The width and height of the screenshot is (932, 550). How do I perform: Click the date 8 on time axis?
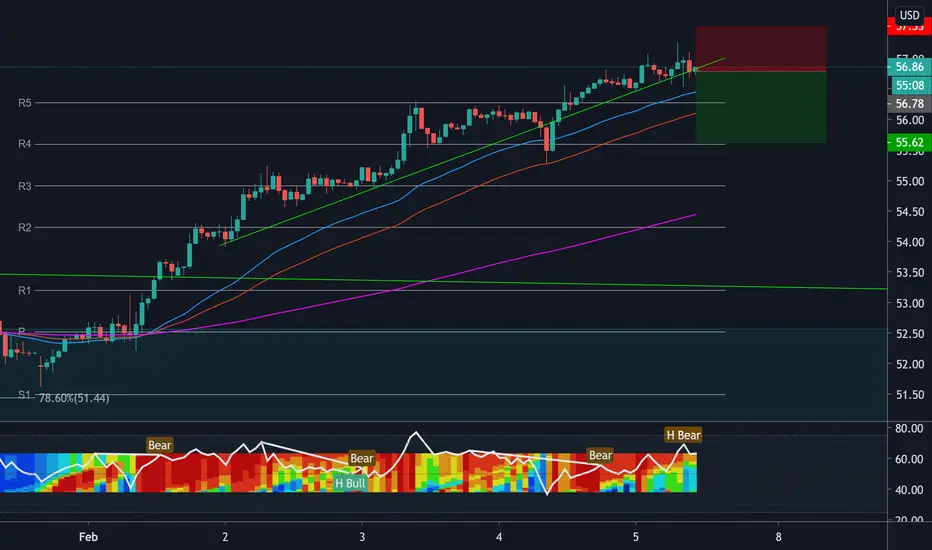coord(779,537)
